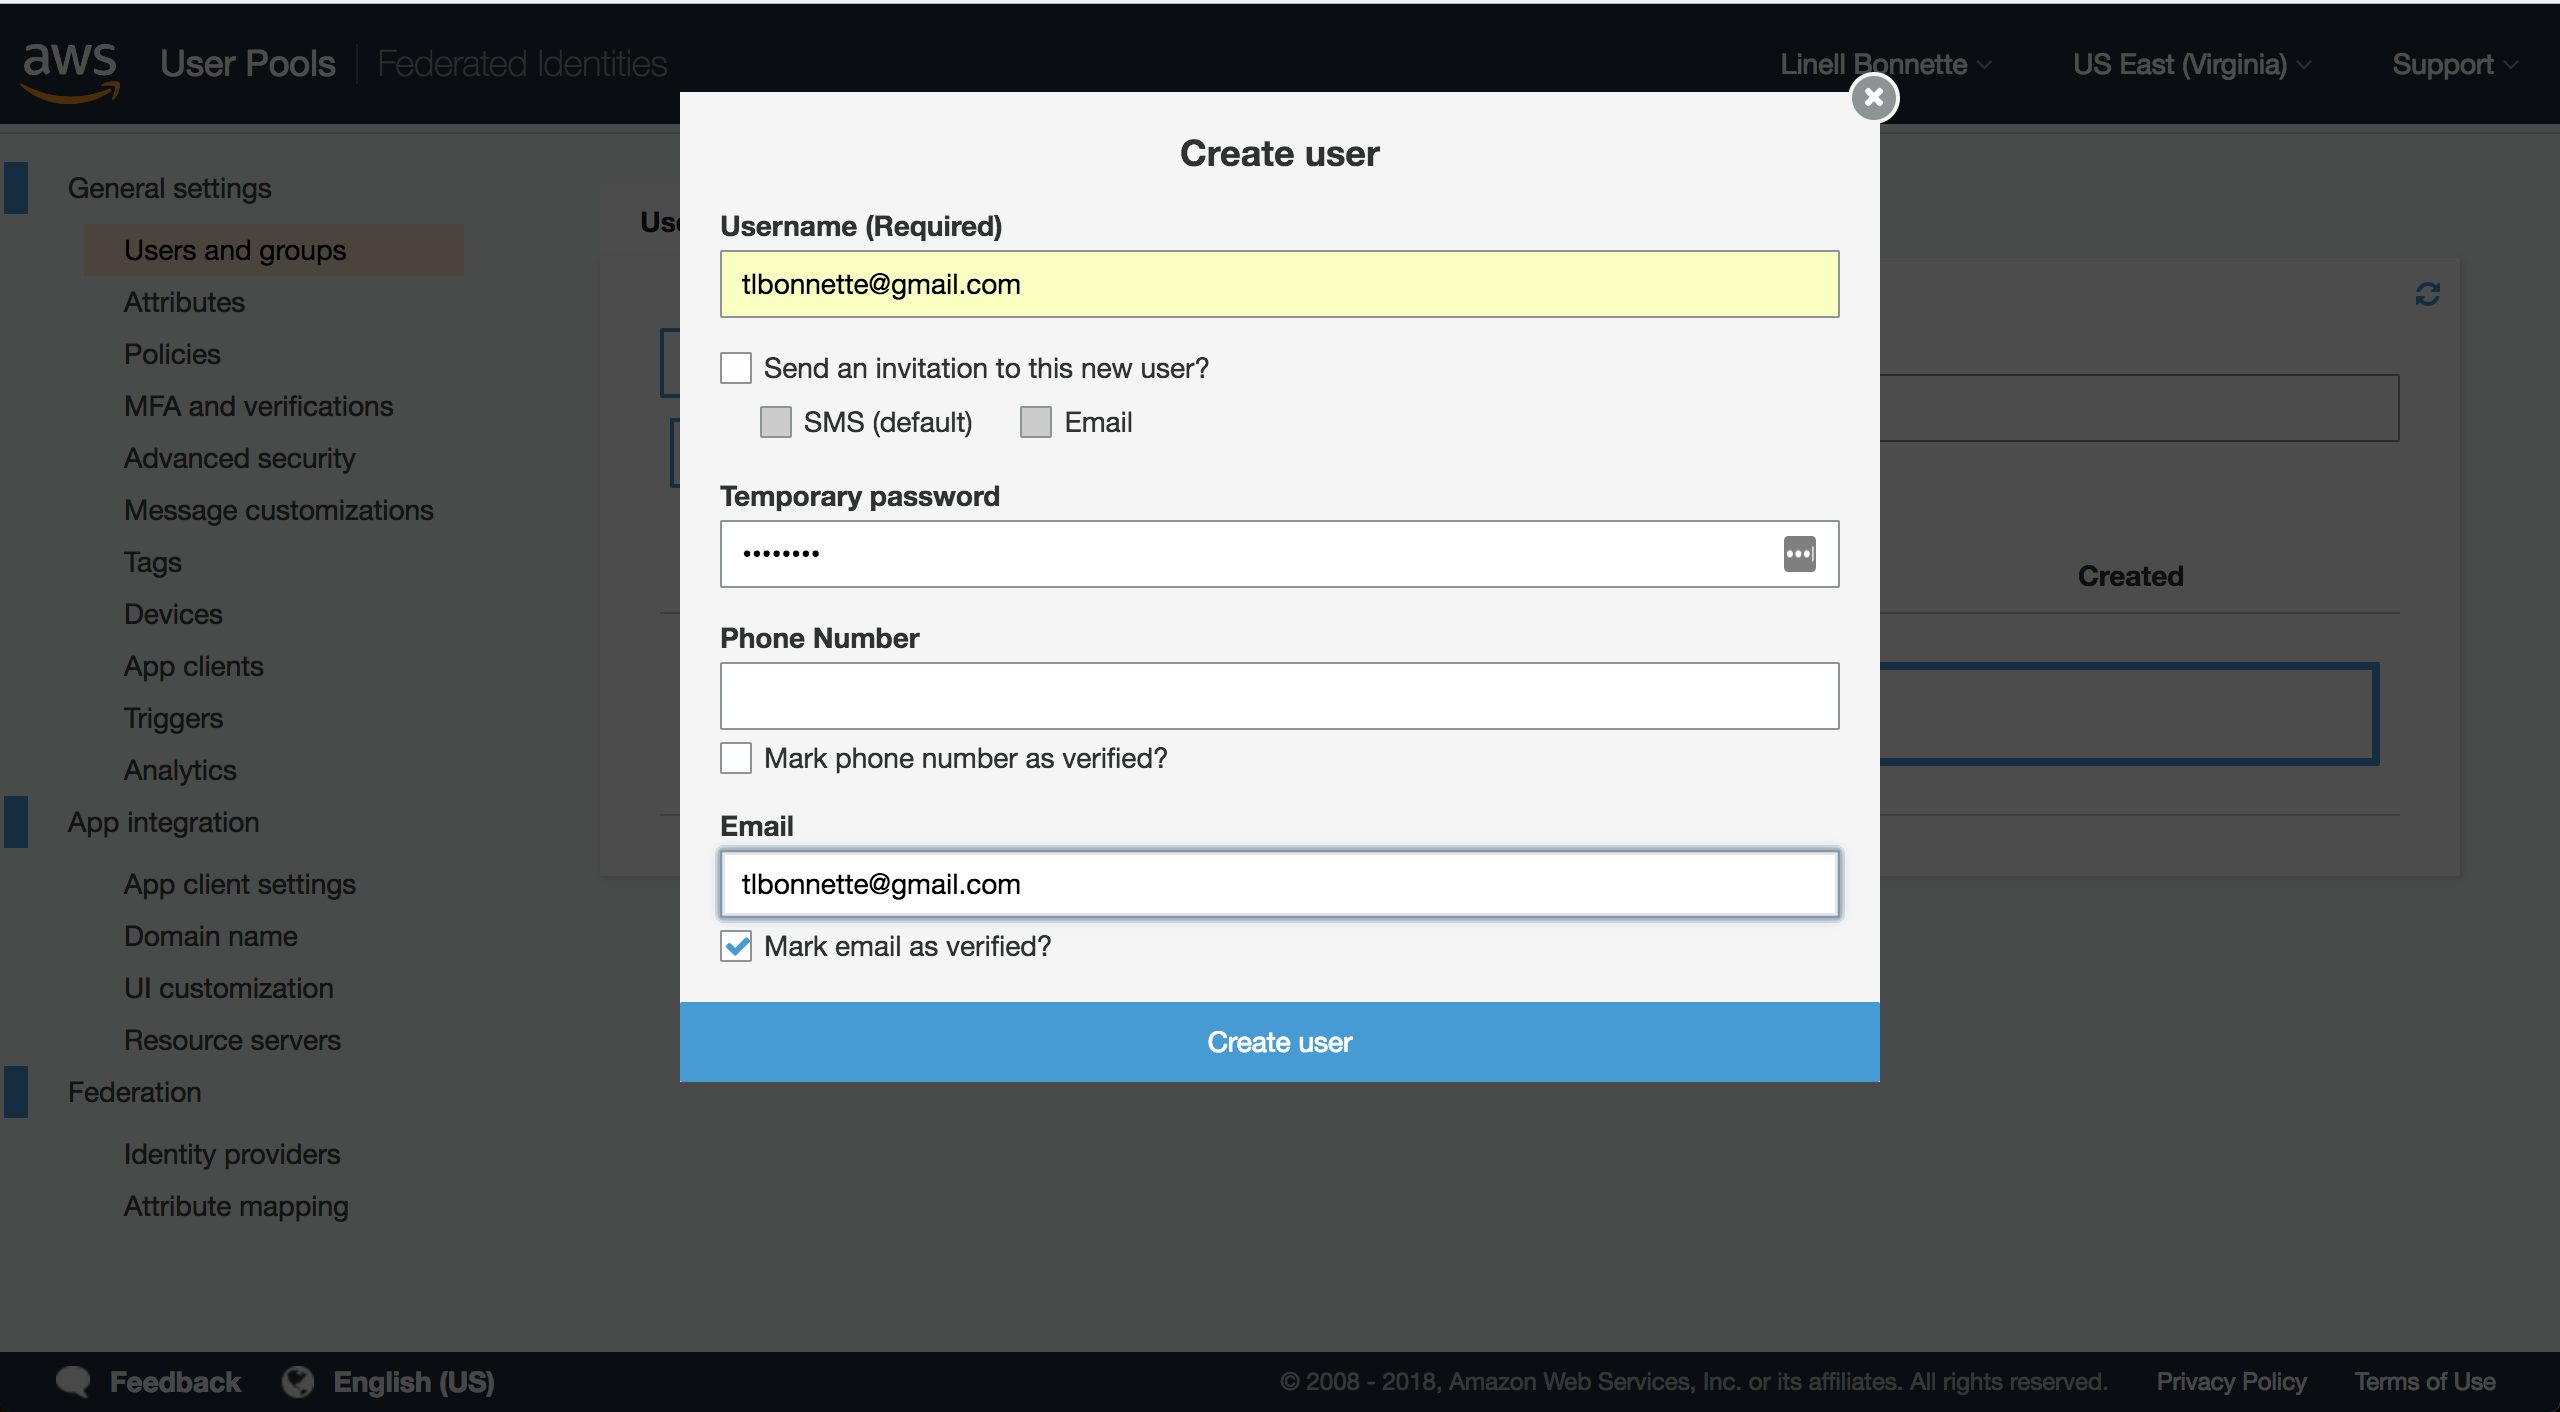Click the AWS logo icon
This screenshot has width=2560, height=1412.
[70, 70]
